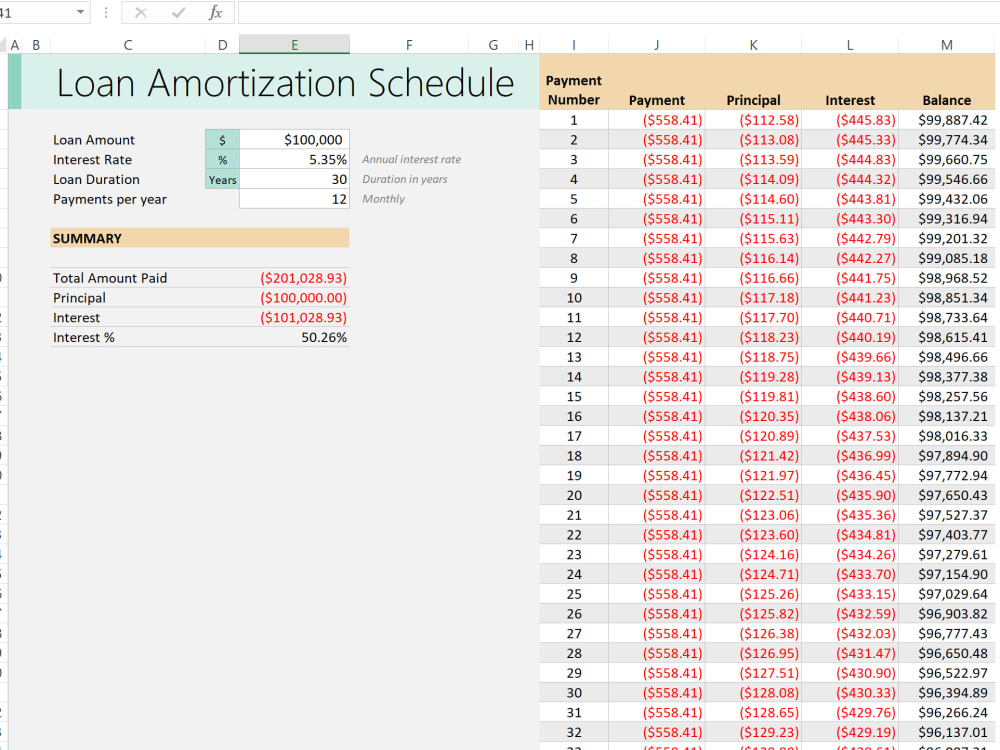Select column M header
Screen dimensions: 1000x750
click(946, 45)
